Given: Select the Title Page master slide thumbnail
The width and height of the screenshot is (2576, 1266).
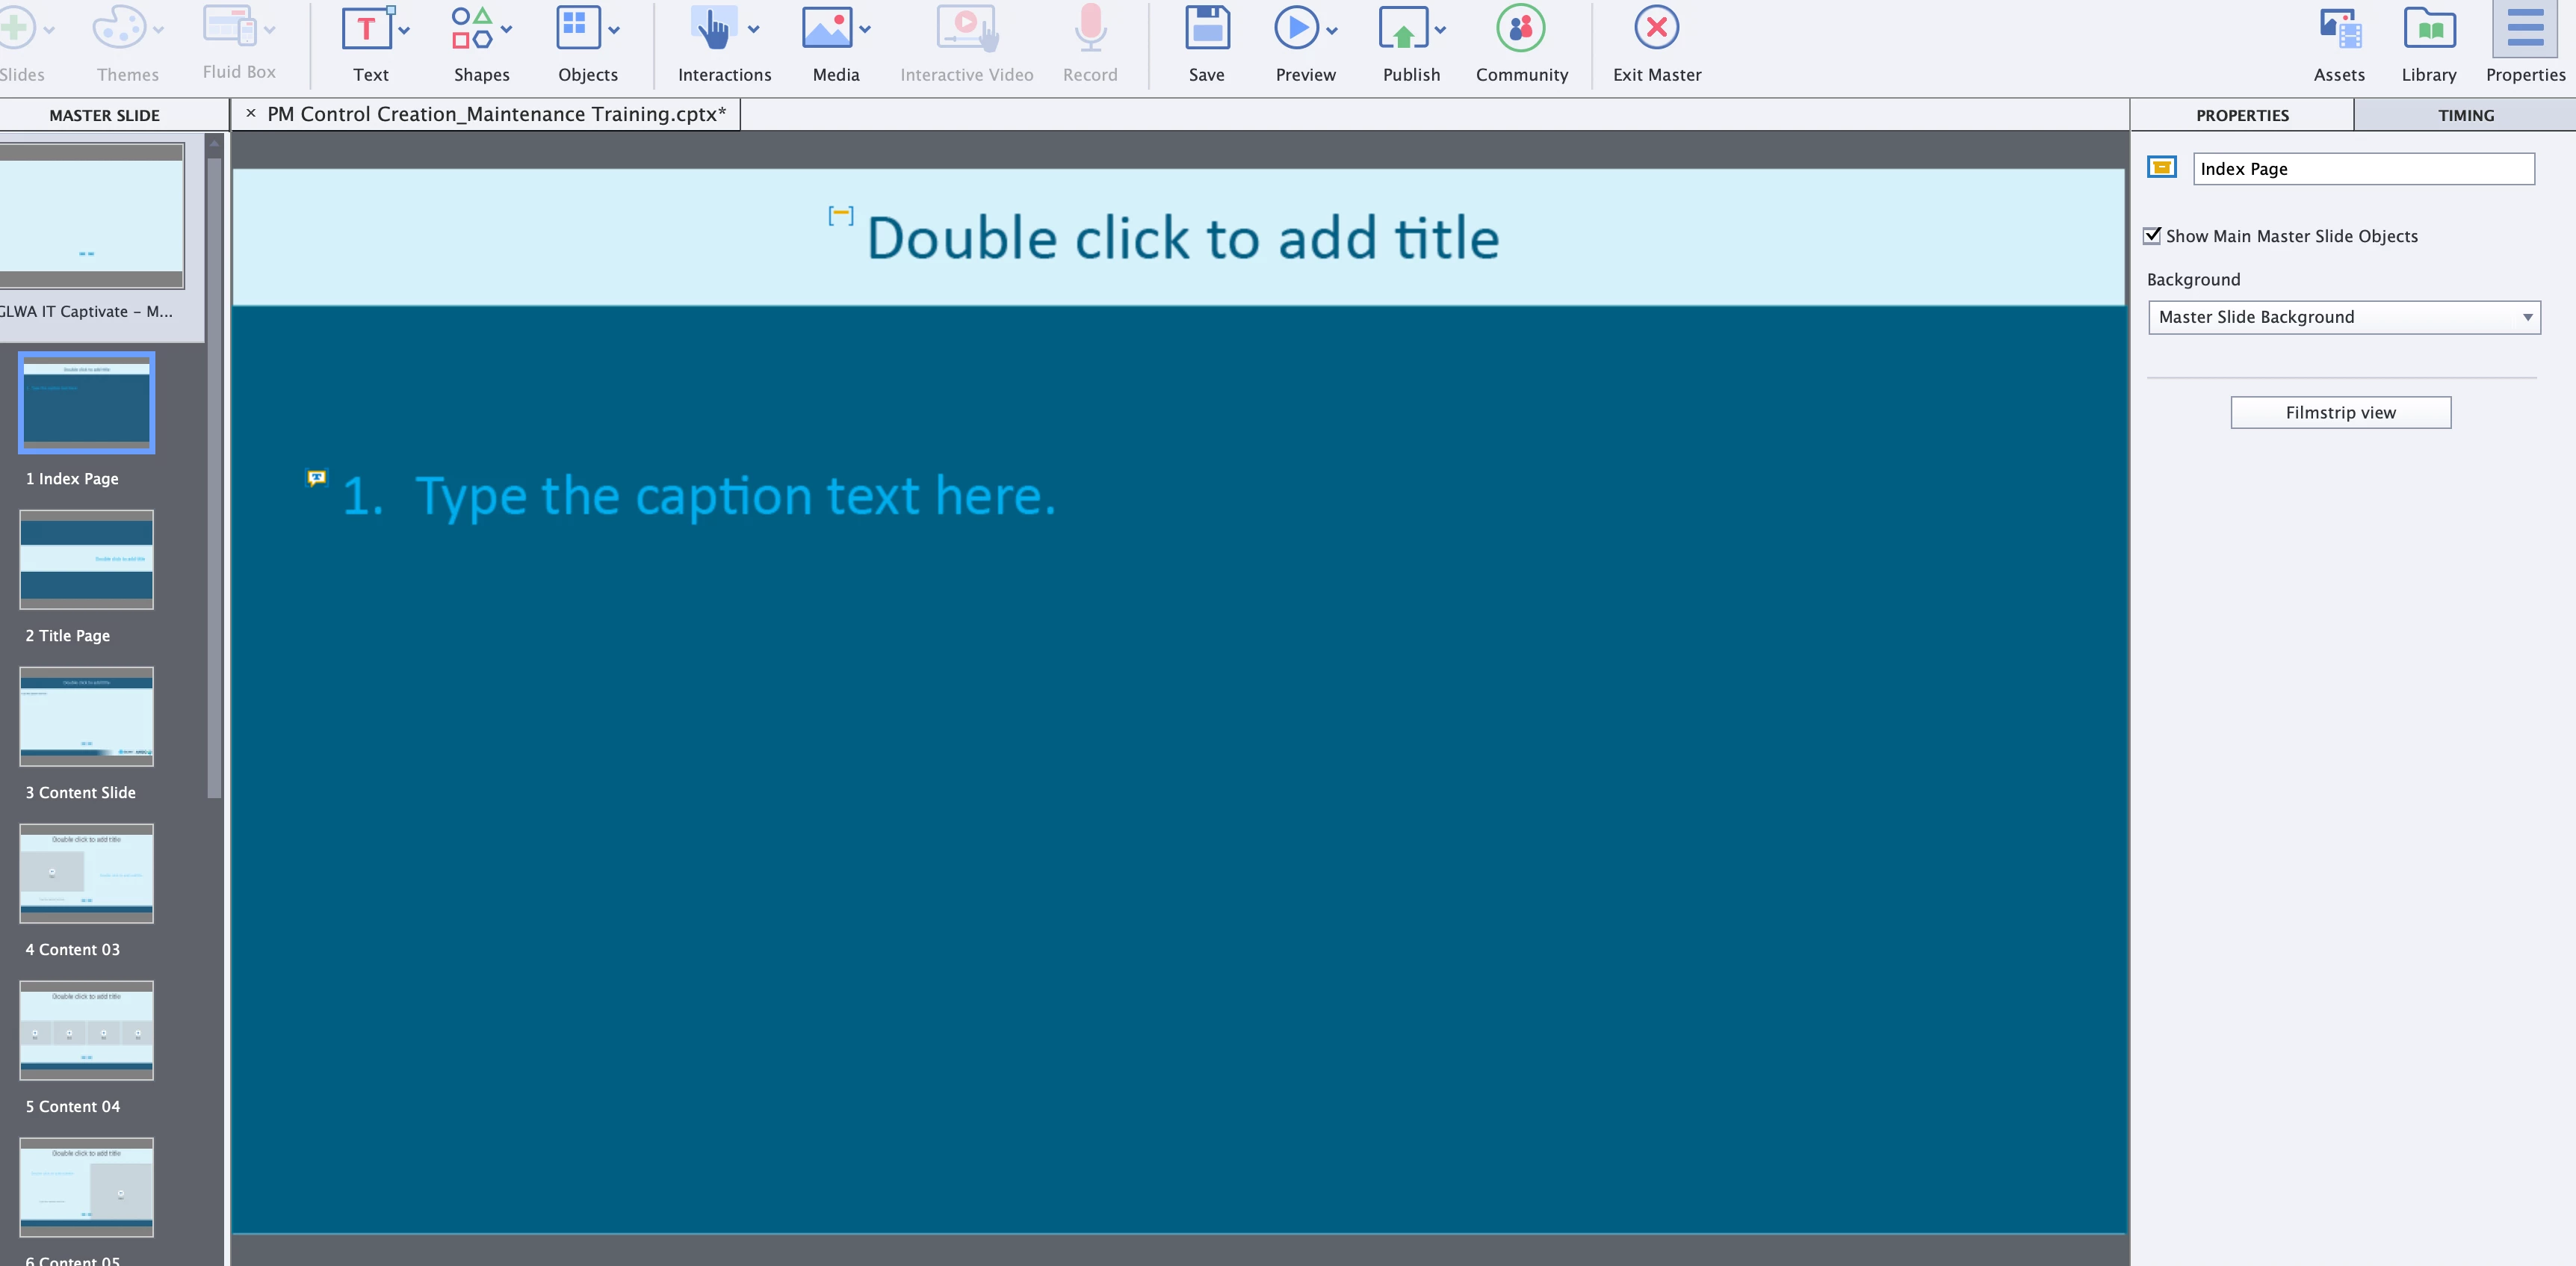Looking at the screenshot, I should tap(87, 560).
